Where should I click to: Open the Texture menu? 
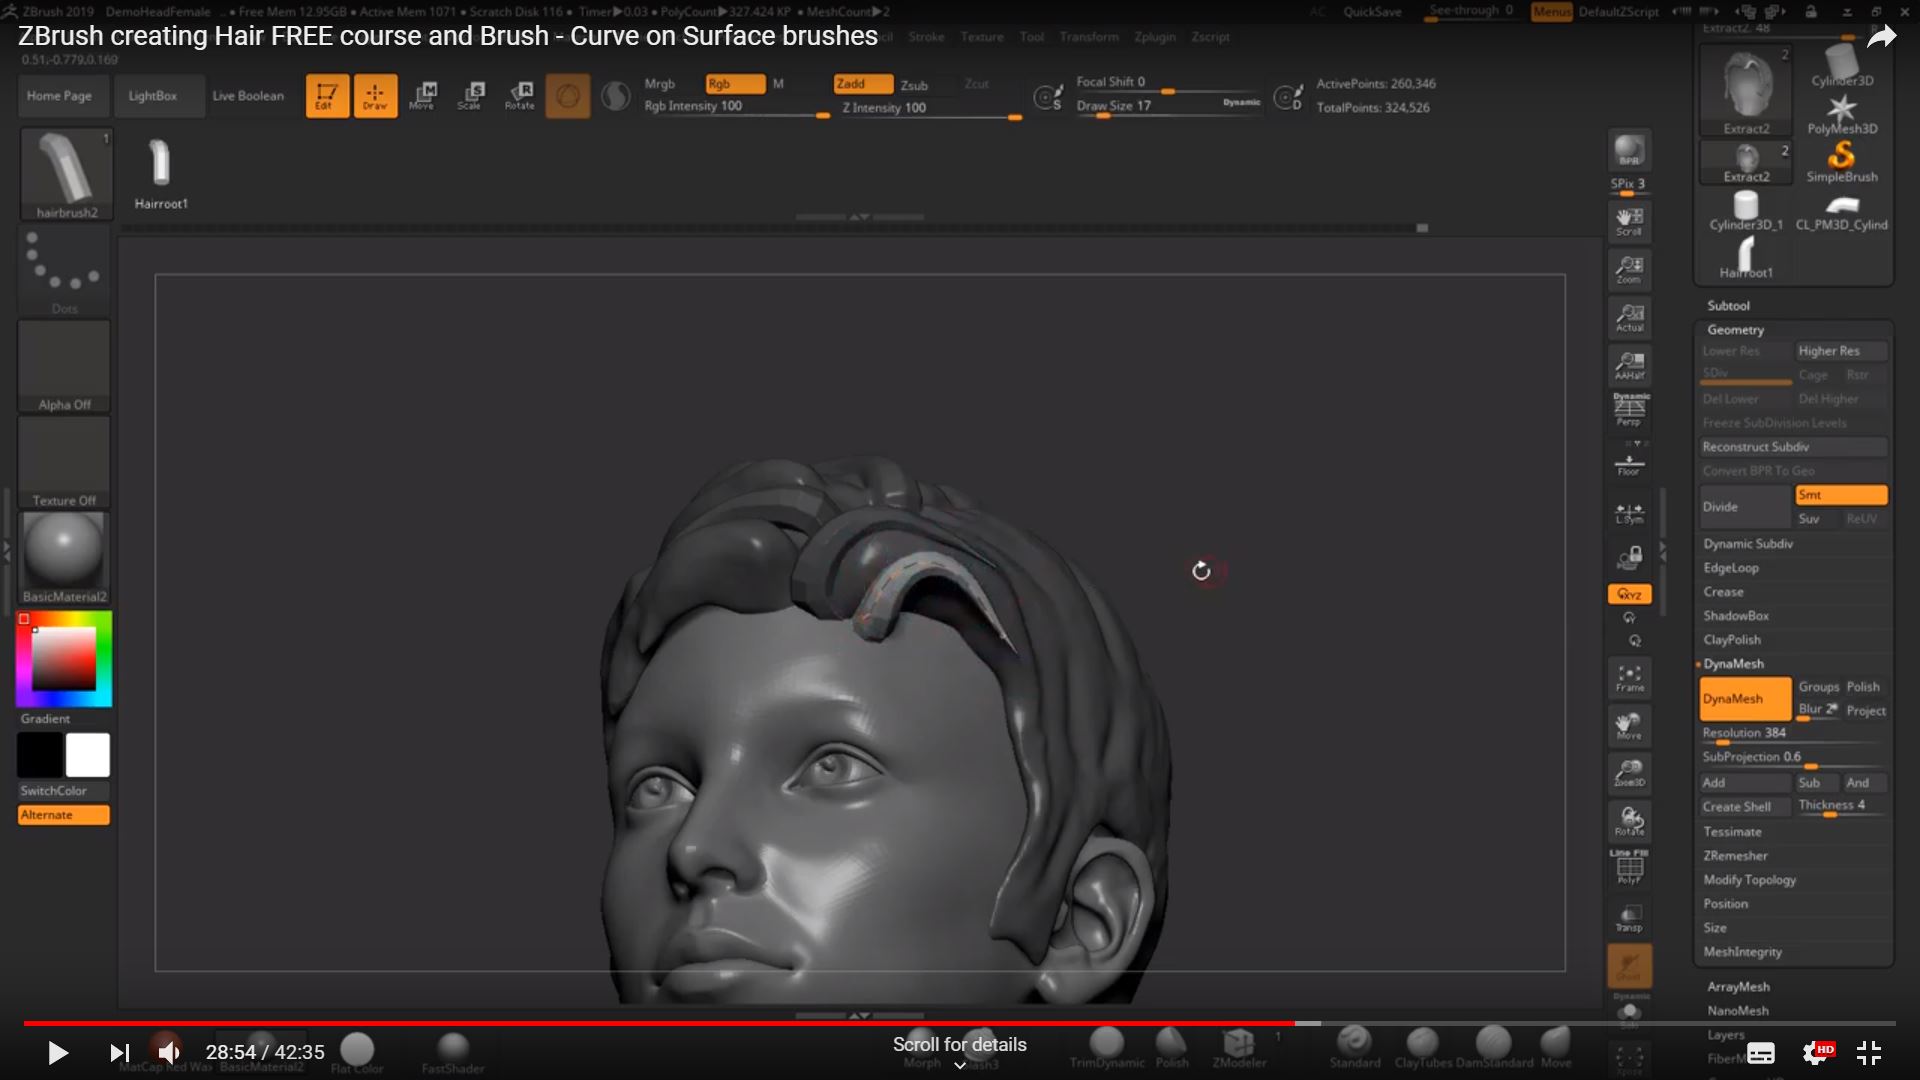coord(982,37)
